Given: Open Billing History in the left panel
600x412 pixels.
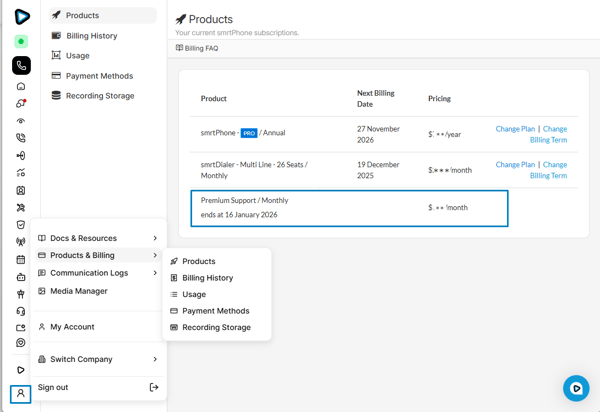Looking at the screenshot, I should (x=91, y=36).
